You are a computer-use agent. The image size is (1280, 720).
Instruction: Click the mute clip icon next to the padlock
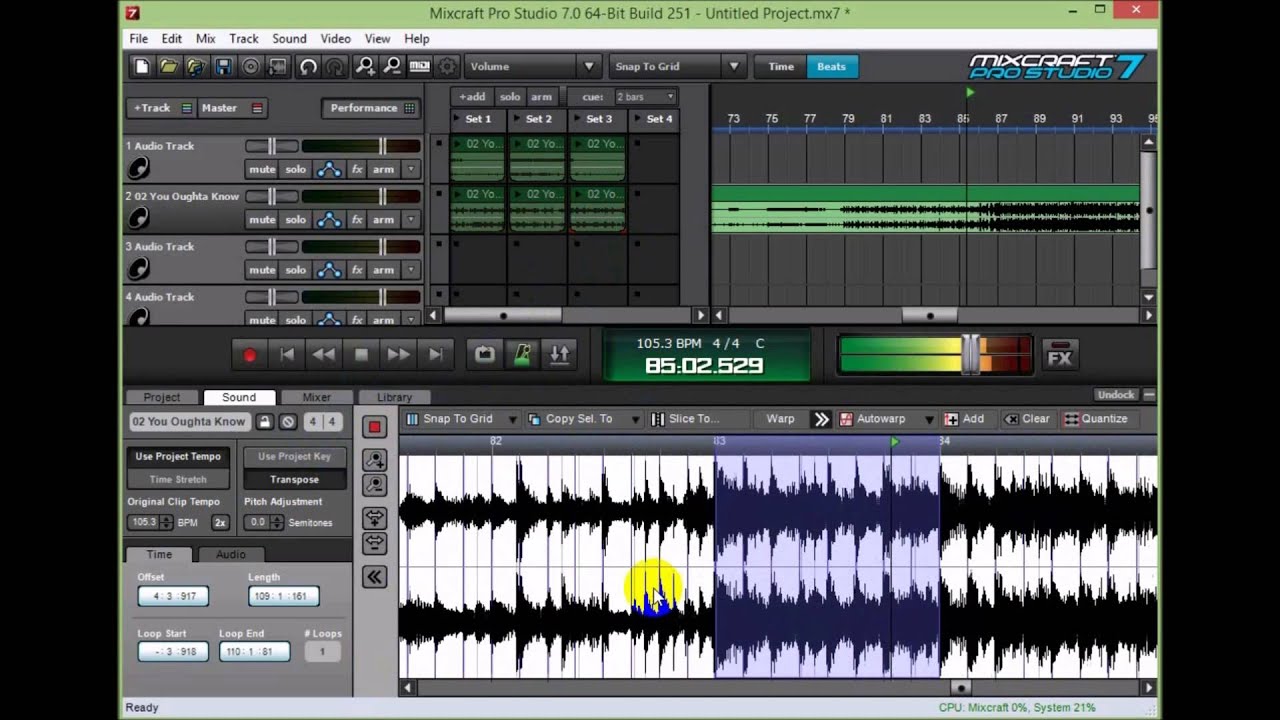coord(287,422)
